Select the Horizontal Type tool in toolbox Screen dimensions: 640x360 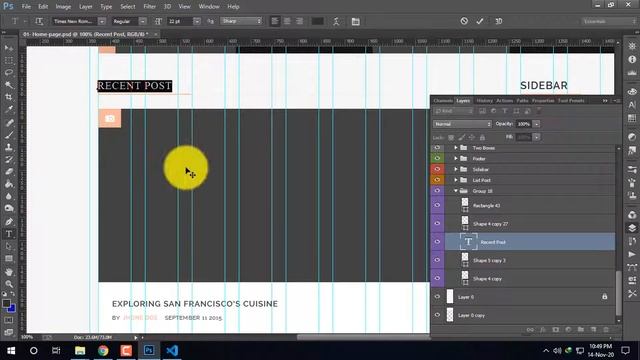[9, 234]
